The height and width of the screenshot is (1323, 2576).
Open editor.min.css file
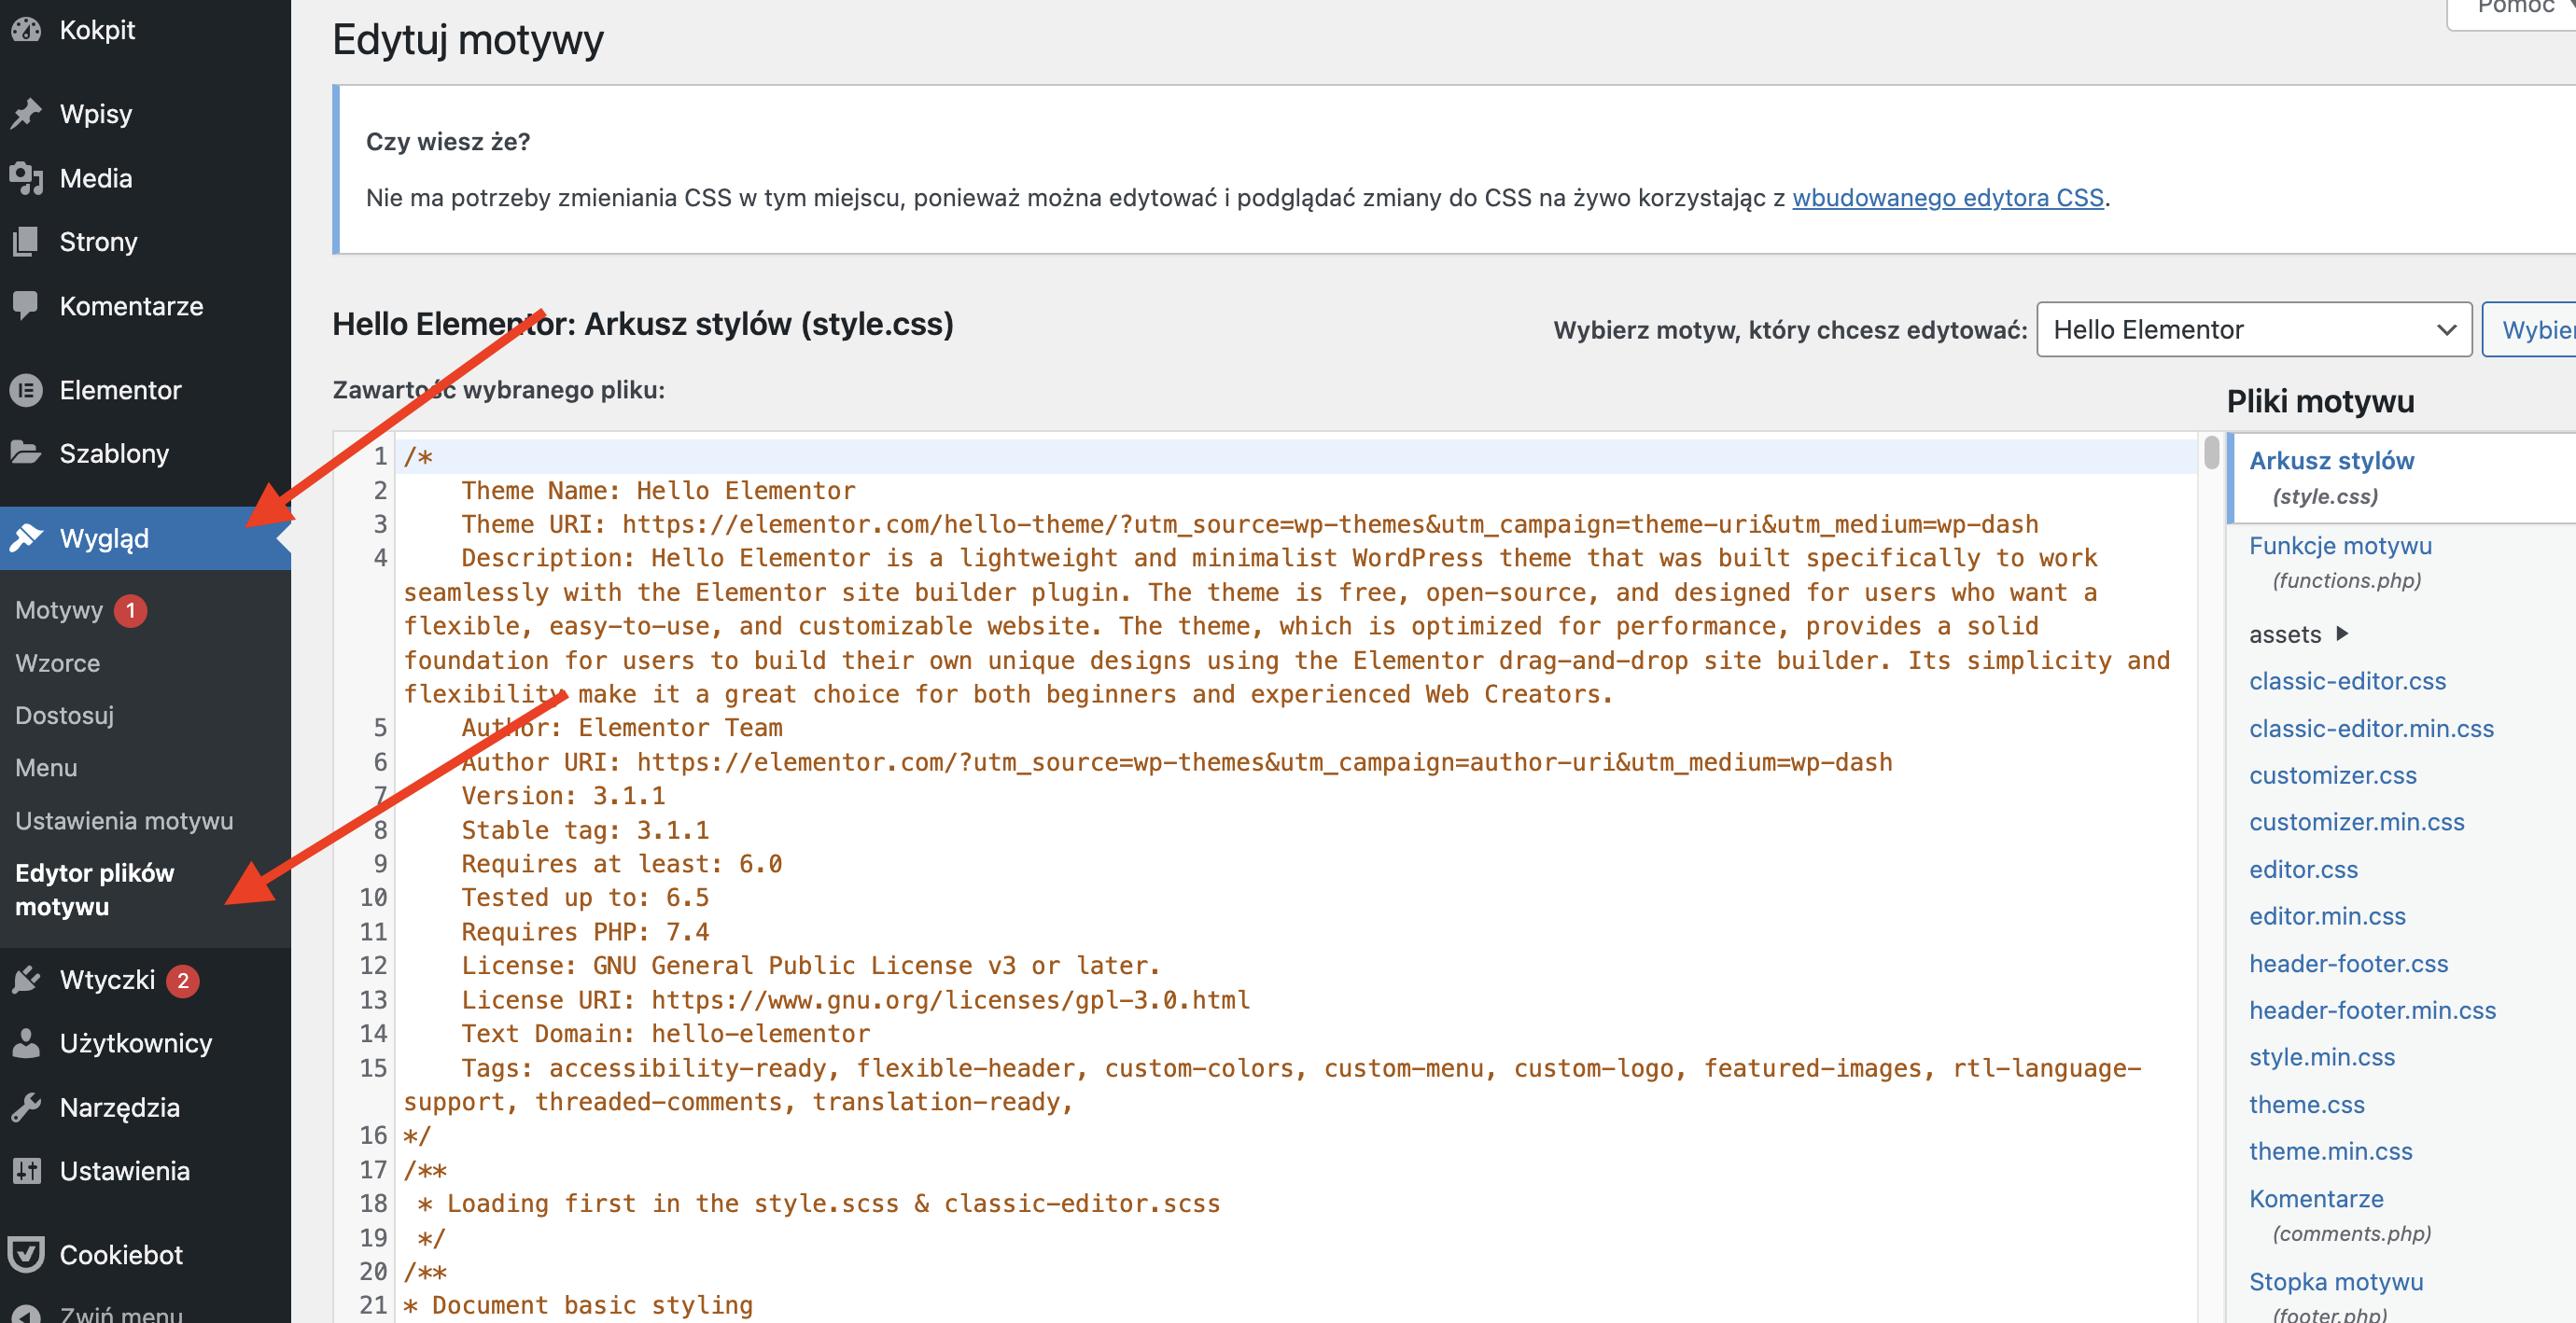(x=2327, y=916)
